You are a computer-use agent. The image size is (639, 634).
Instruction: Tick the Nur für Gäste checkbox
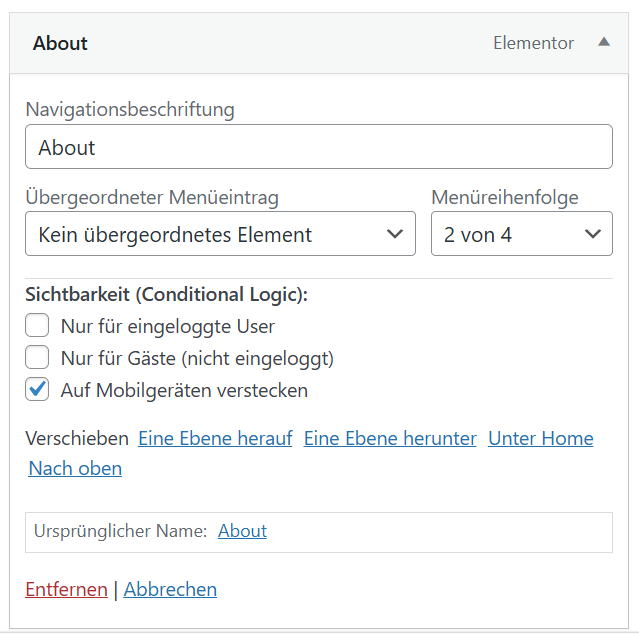tap(37, 358)
